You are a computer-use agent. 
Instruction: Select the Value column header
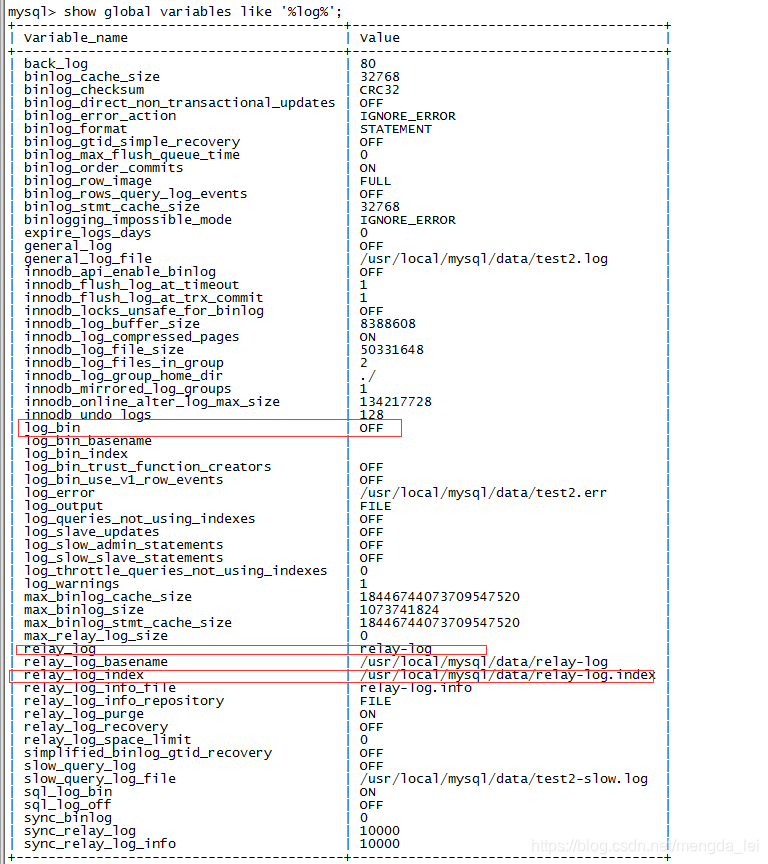(380, 38)
